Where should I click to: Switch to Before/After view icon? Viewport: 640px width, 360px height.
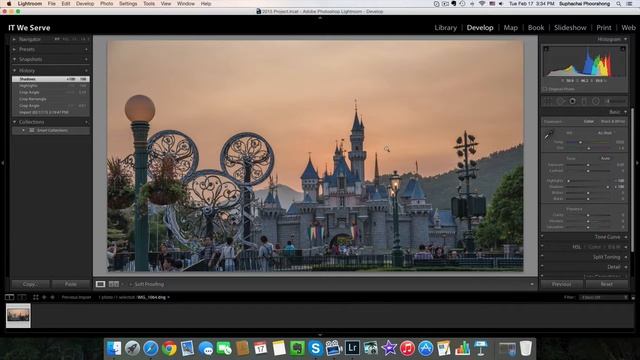click(114, 284)
